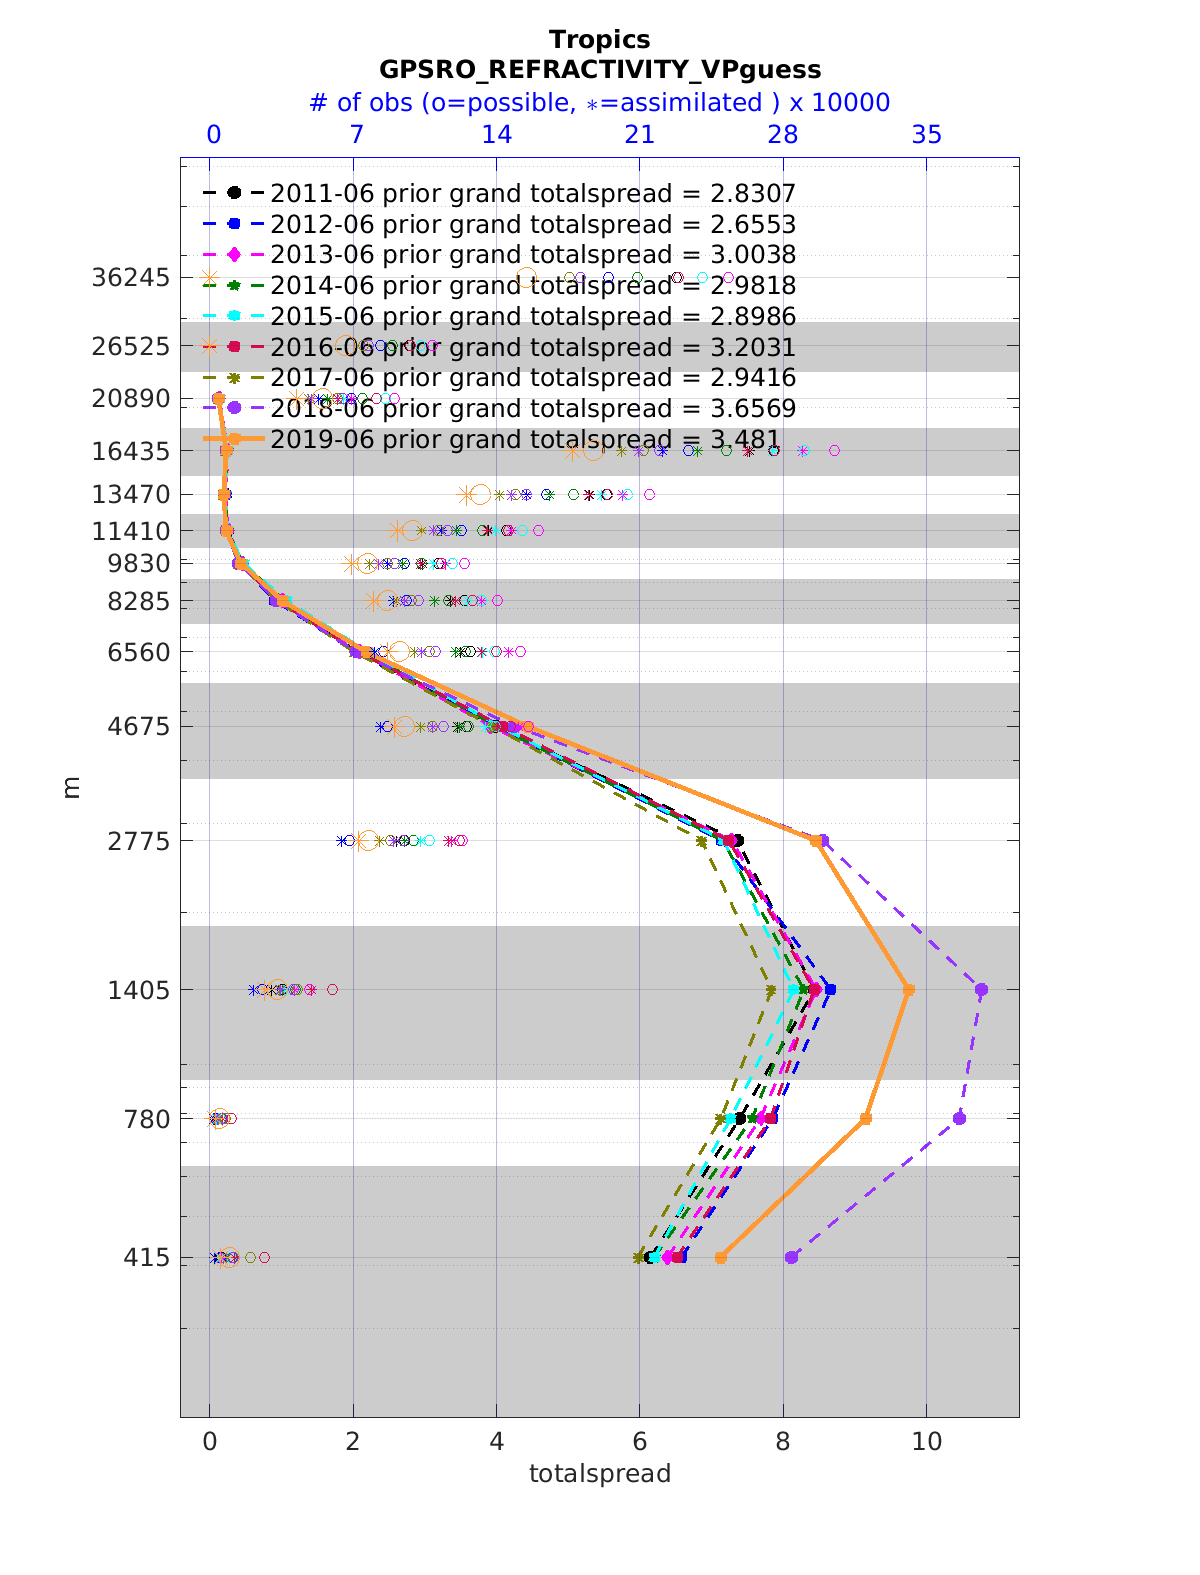Select the orange 2019-06 point at 415 m
The image size is (1200, 1575).
pos(720,1257)
